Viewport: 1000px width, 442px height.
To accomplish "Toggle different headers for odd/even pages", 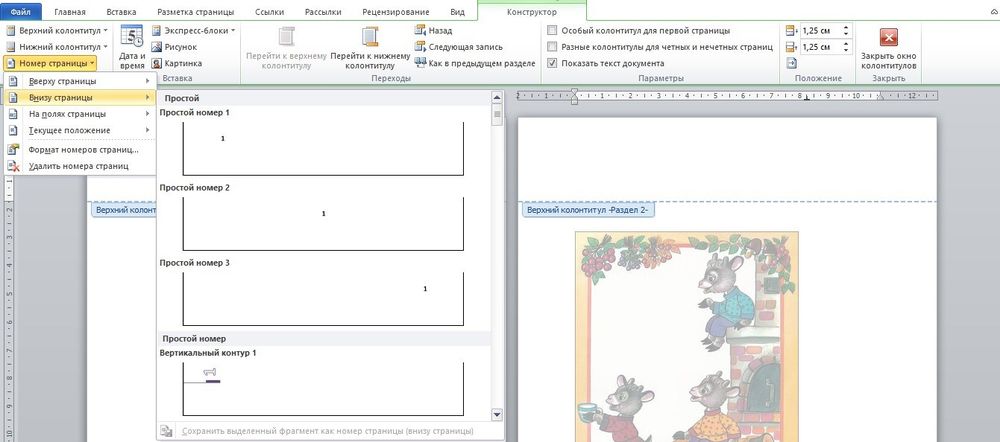I will (x=553, y=47).
